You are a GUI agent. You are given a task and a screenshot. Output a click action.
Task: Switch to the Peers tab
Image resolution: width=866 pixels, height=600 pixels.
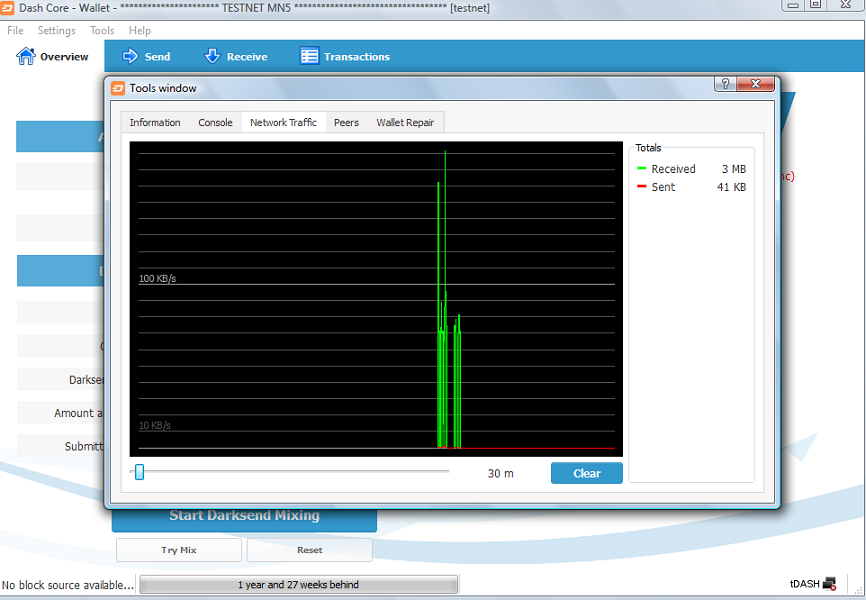346,123
